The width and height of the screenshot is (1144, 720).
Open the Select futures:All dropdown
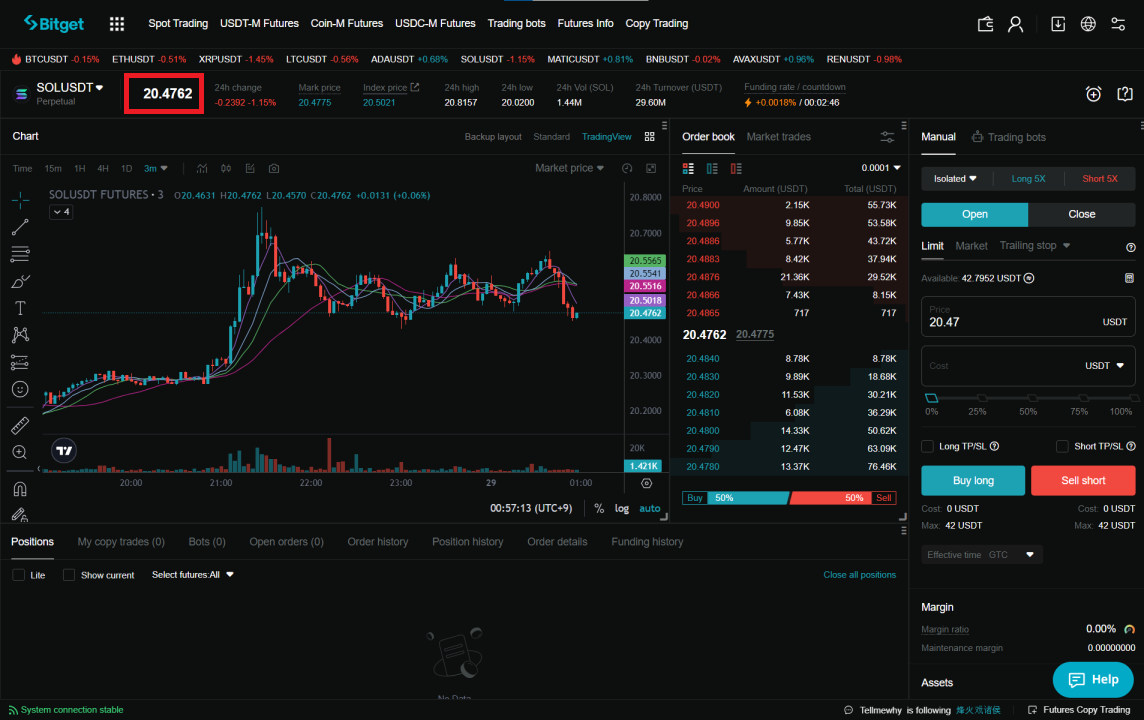(x=193, y=575)
